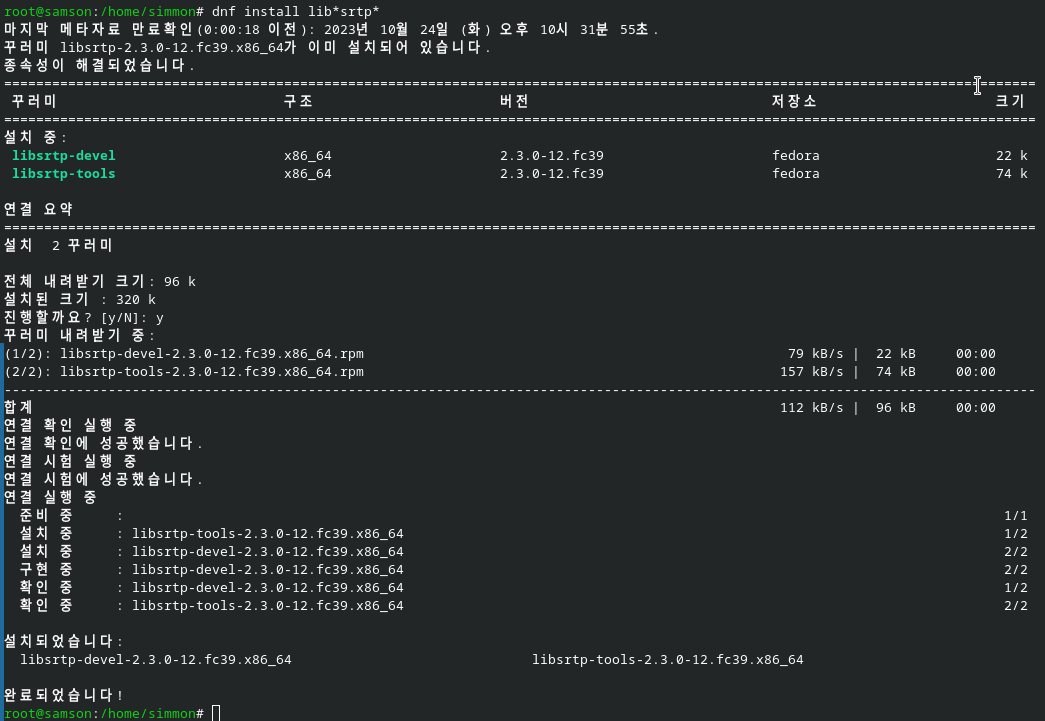
Task: Click the fedora repository in libsrtp-devel row
Action: 796,155
